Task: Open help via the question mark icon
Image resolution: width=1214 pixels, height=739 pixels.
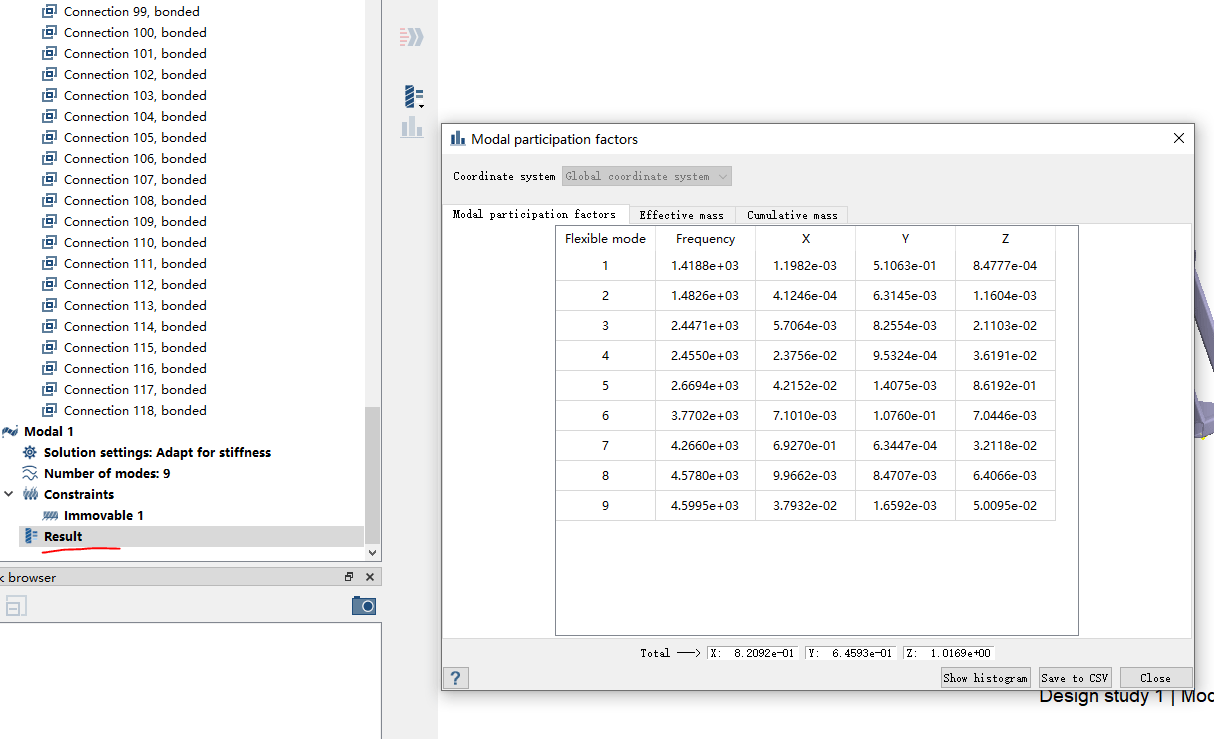Action: pos(455,678)
